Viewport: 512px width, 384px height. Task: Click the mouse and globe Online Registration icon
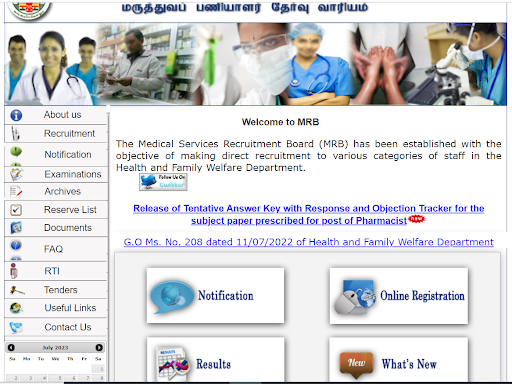click(355, 297)
